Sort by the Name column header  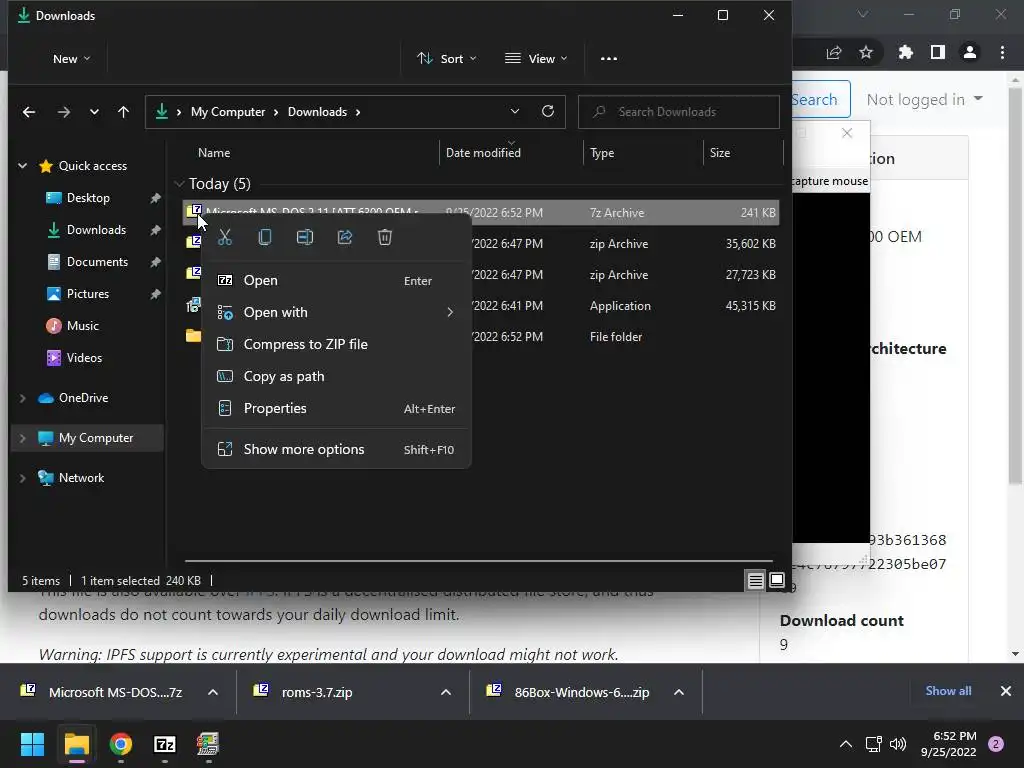tap(214, 153)
